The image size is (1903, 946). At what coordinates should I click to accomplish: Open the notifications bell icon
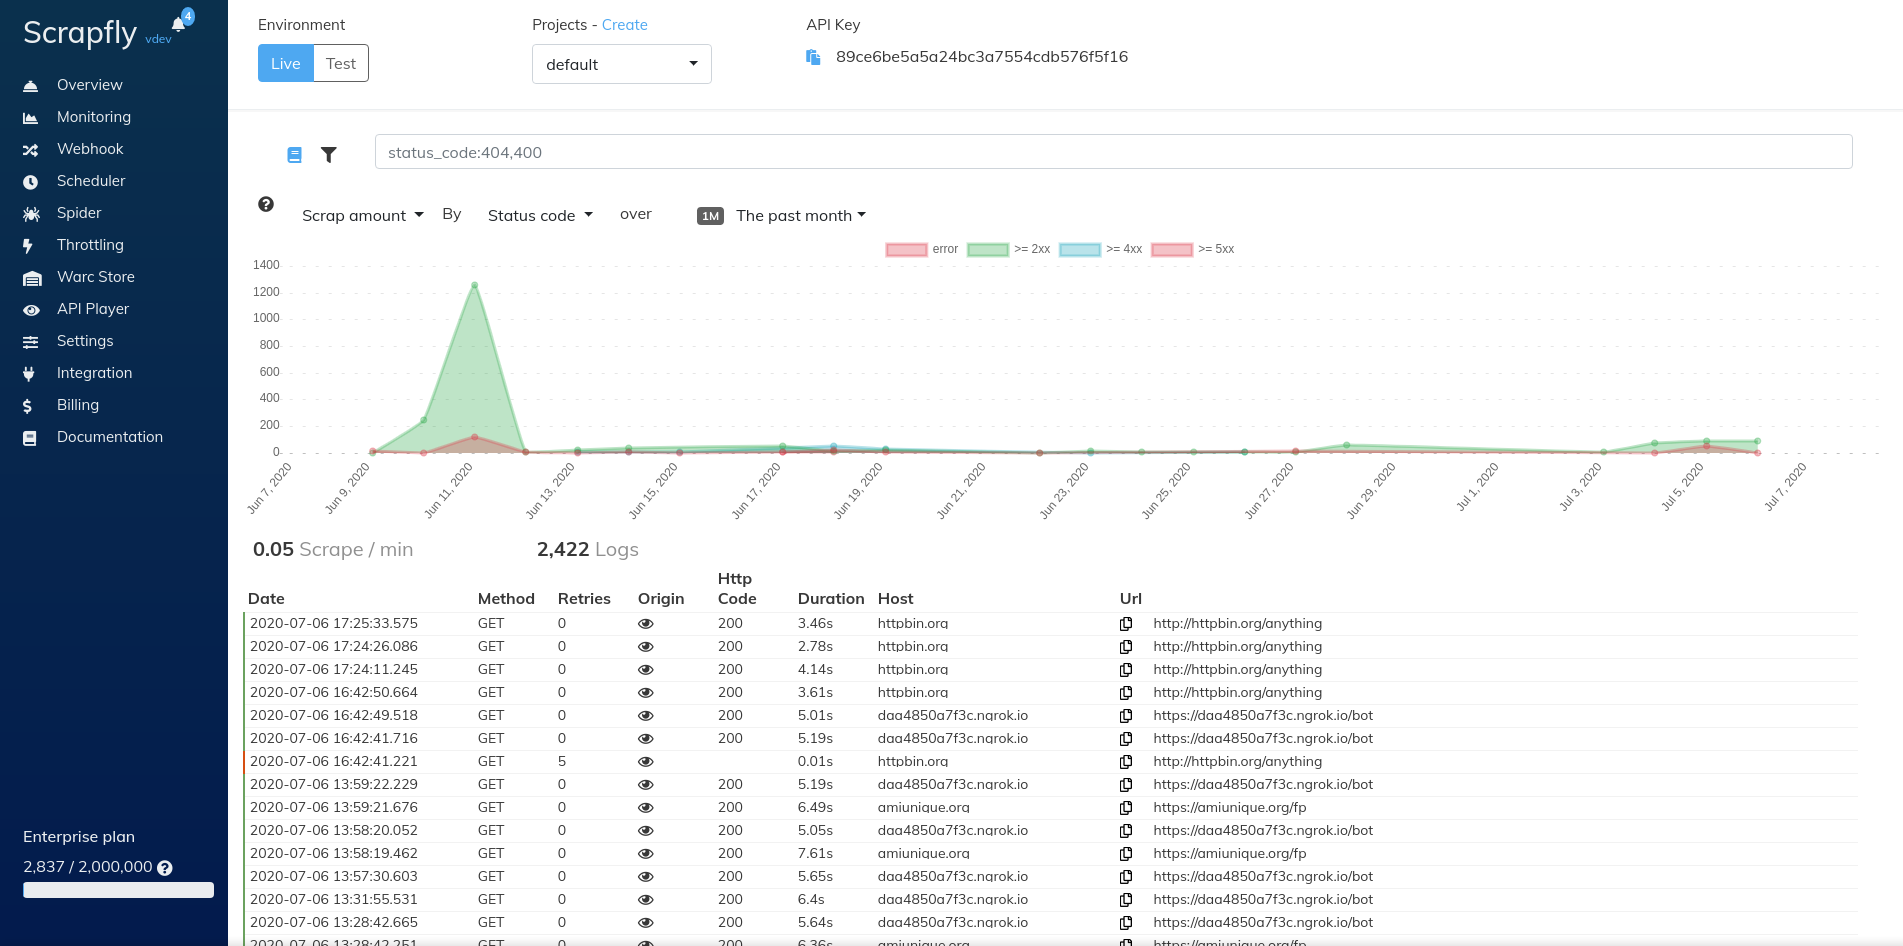tap(178, 24)
